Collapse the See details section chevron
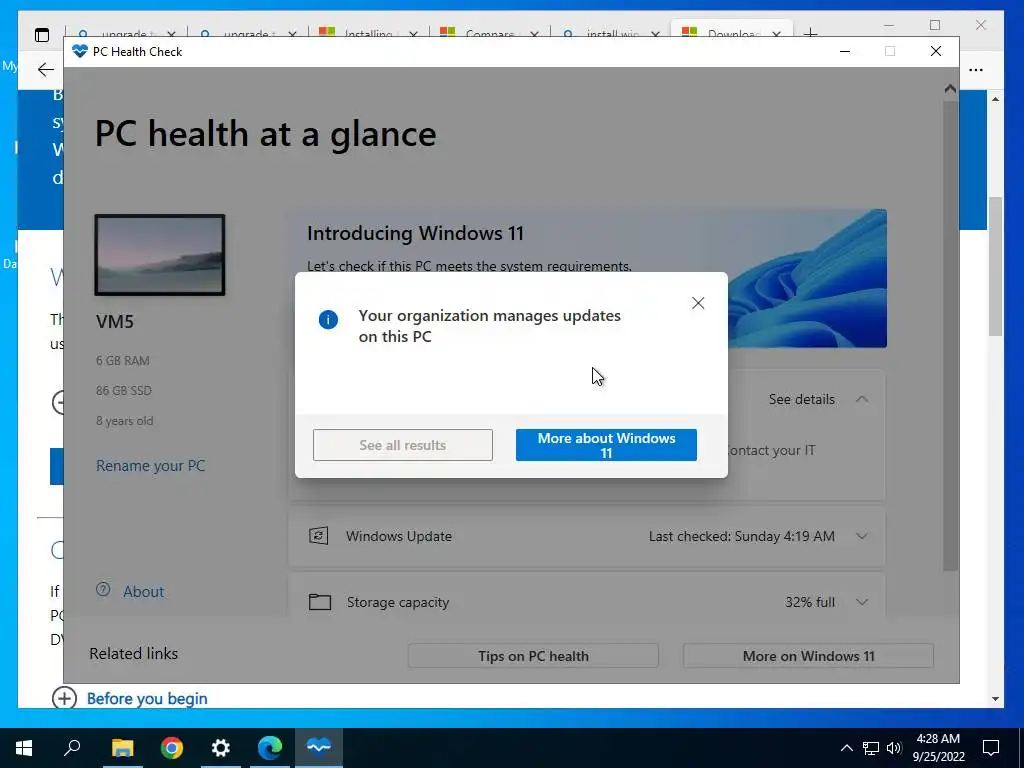Viewport: 1024px width, 768px height. [x=862, y=399]
